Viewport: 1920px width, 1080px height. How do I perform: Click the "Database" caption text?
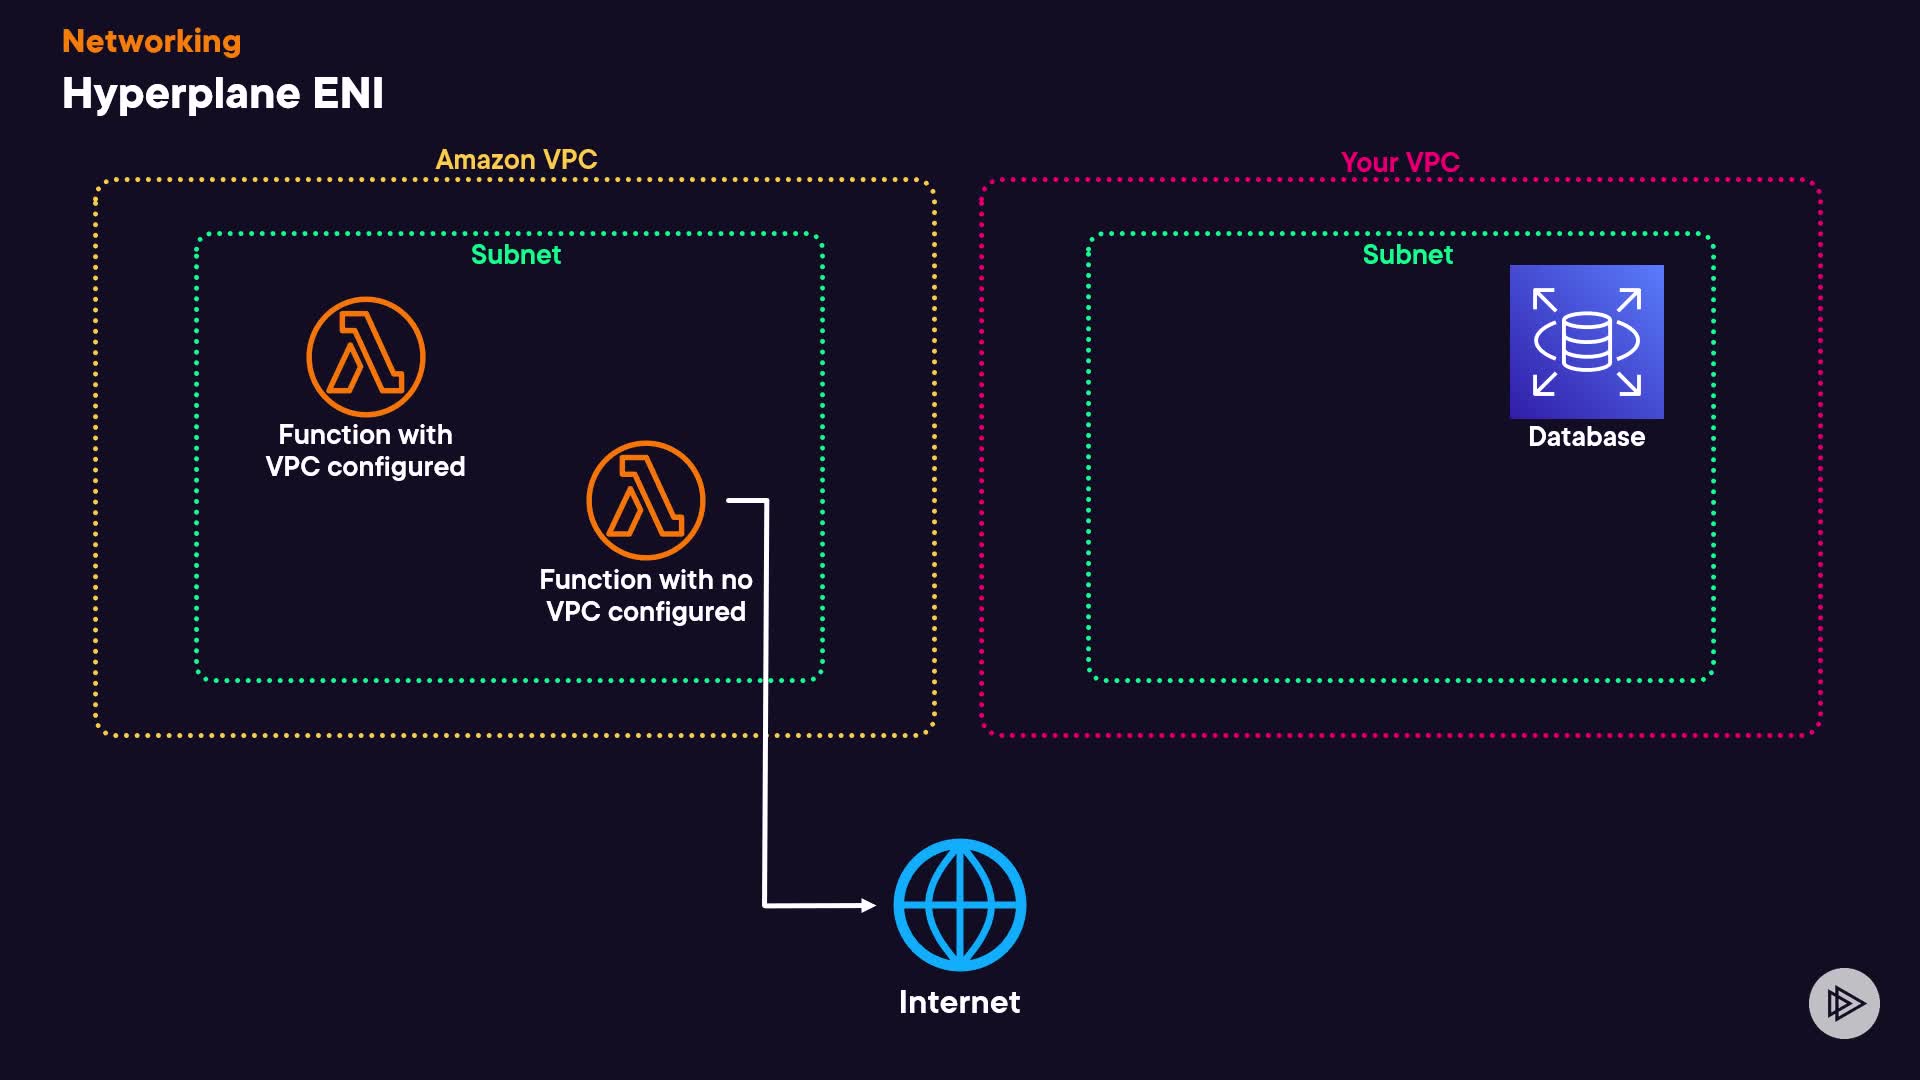coord(1586,437)
